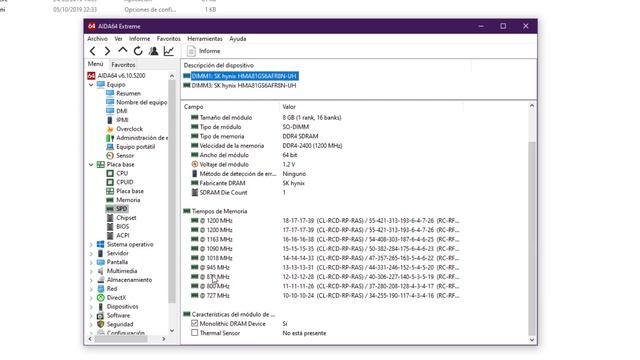Select the Chipset icon in tree
The height and width of the screenshot is (360, 640).
pos(110,218)
